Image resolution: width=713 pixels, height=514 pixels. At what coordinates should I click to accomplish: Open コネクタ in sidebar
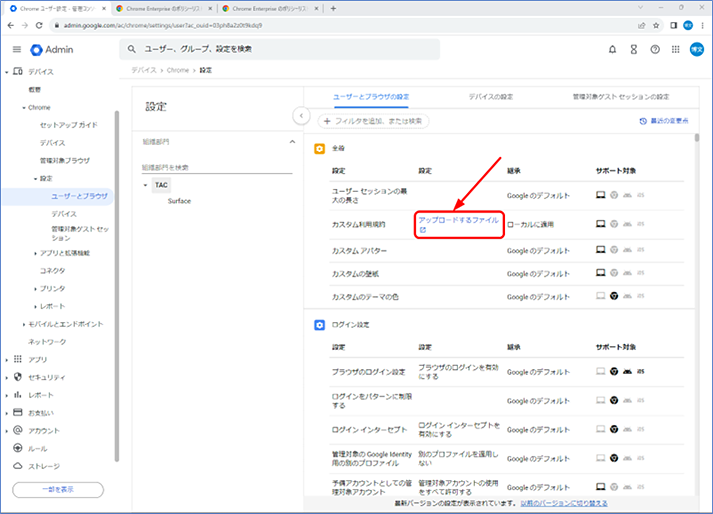(x=52, y=271)
